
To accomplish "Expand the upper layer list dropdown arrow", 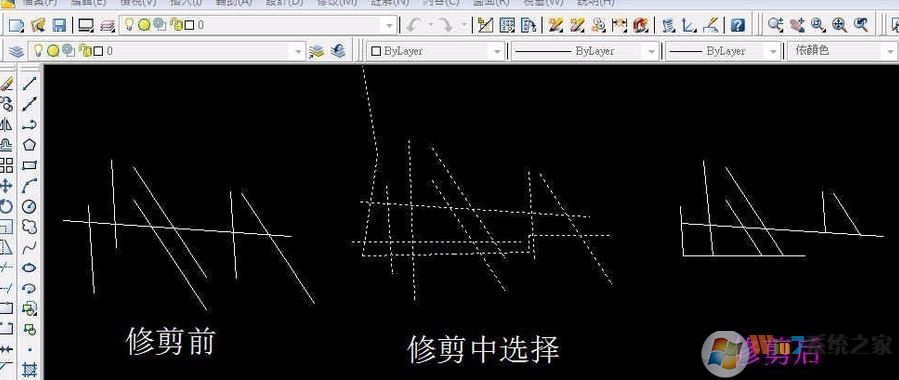I will [x=390, y=26].
